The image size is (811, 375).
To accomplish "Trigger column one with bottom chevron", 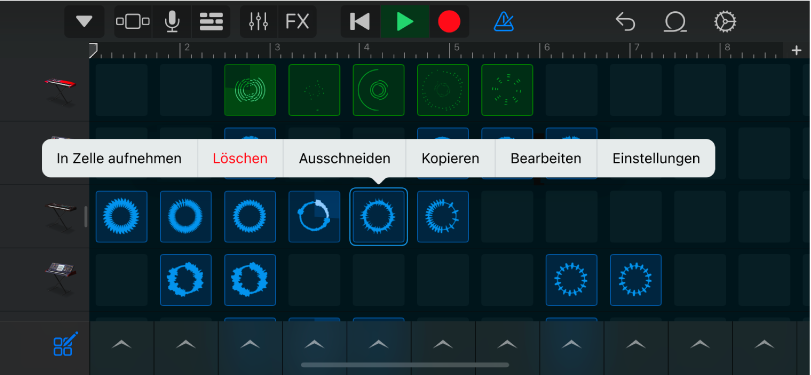I will pyautogui.click(x=122, y=344).
